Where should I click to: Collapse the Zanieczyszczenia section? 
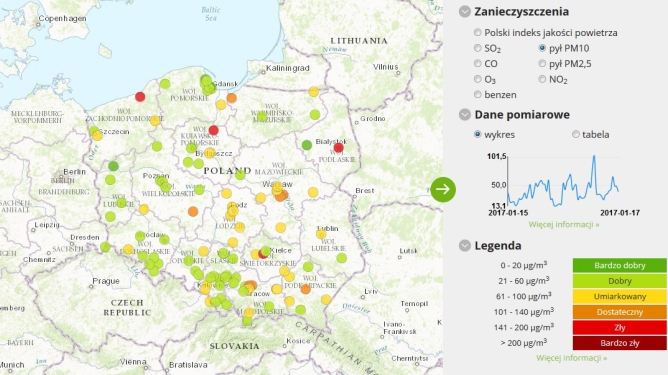coord(465,12)
